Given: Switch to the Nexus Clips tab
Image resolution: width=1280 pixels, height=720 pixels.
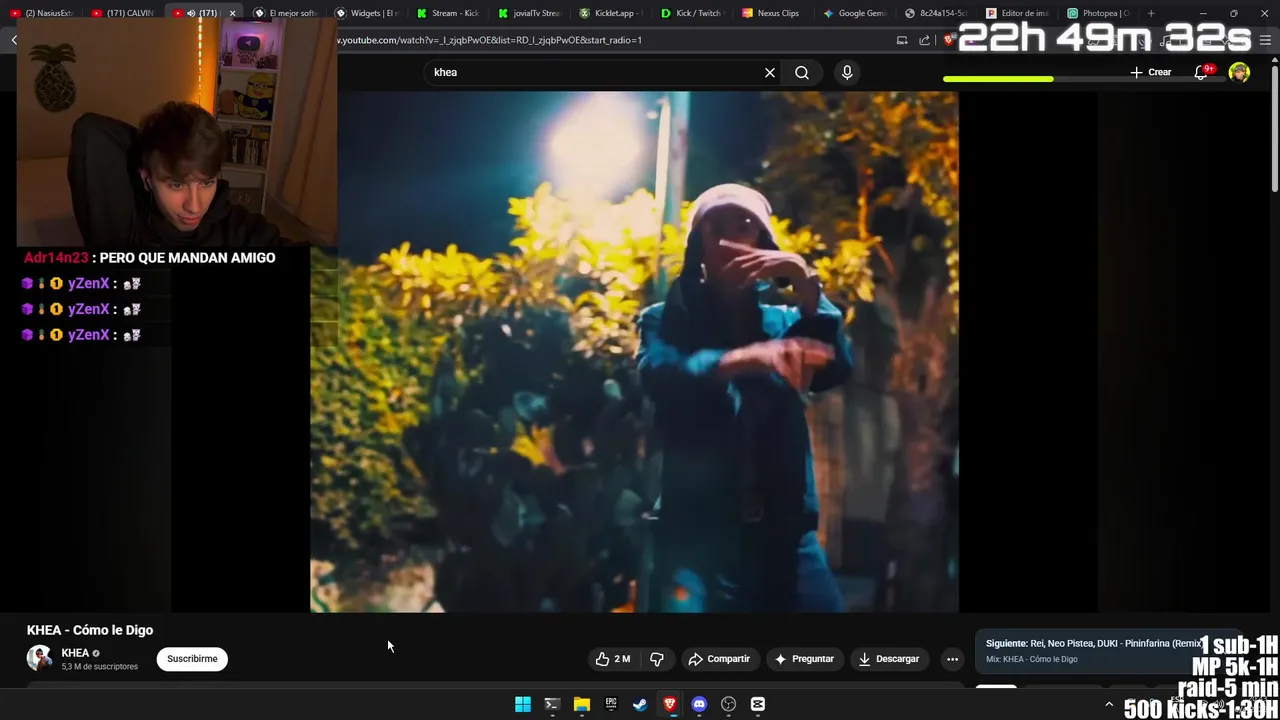Looking at the screenshot, I should click(x=773, y=13).
